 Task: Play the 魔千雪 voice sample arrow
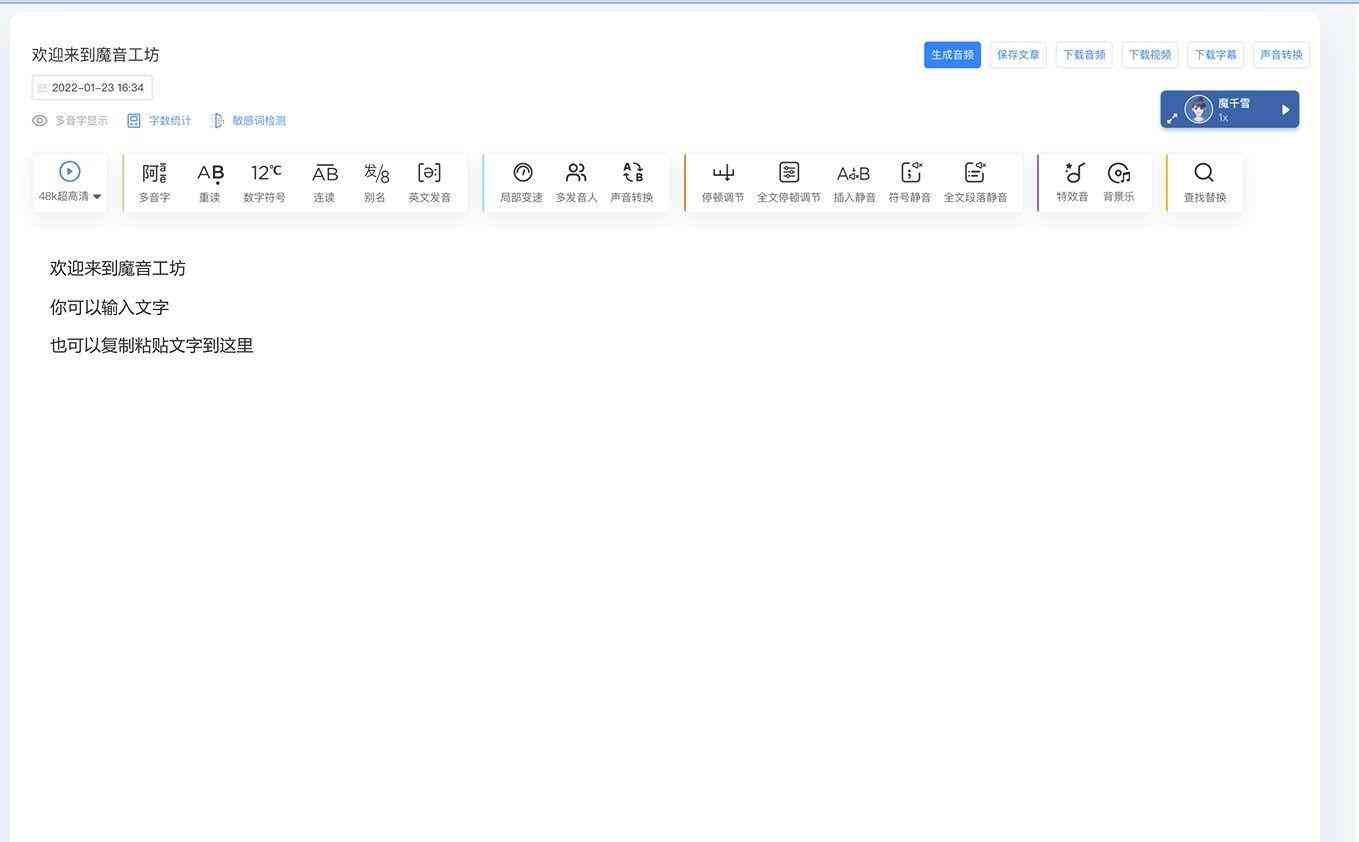[1286, 110]
